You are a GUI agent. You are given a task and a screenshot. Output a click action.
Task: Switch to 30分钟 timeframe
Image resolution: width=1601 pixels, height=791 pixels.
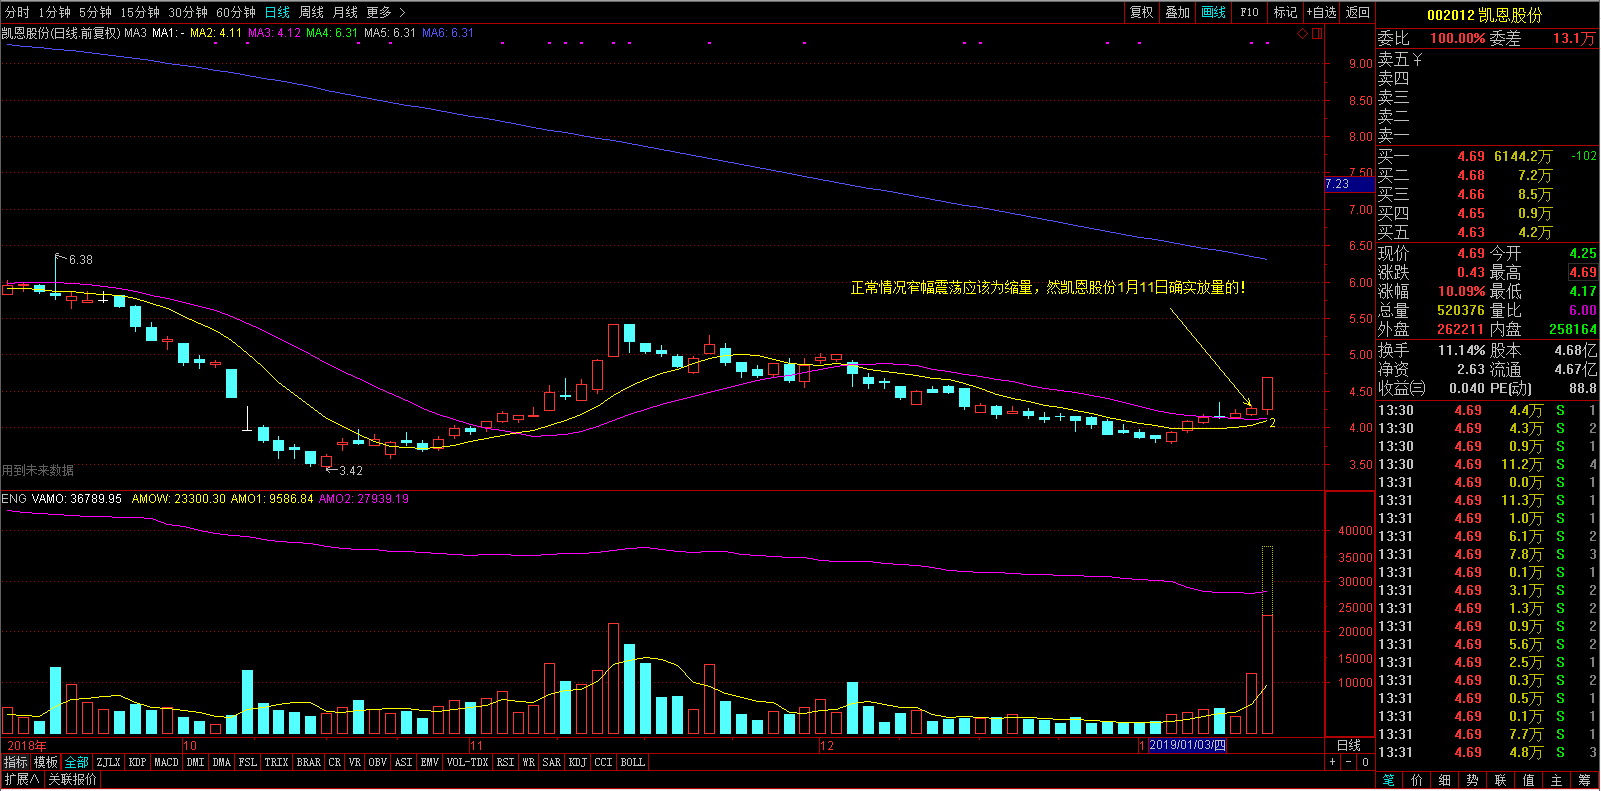(x=188, y=12)
